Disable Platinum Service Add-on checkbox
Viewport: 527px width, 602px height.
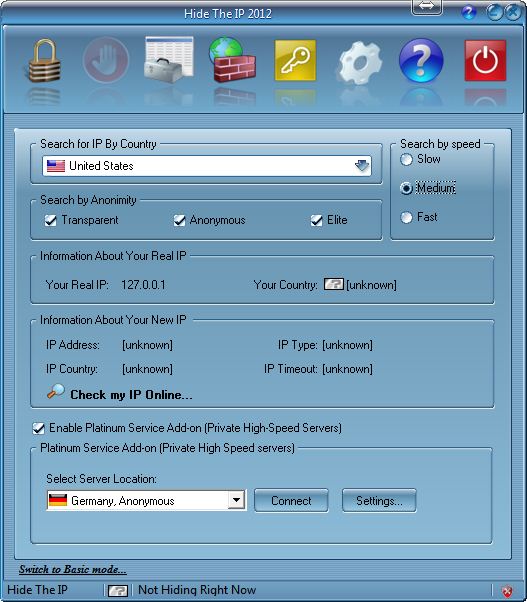pyautogui.click(x=38, y=428)
